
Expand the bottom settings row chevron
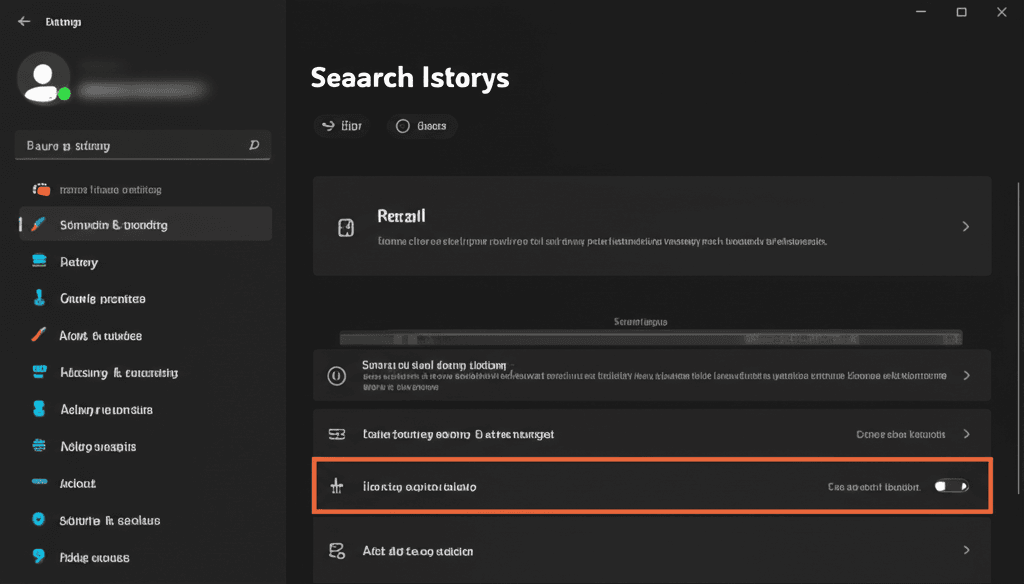(x=966, y=550)
